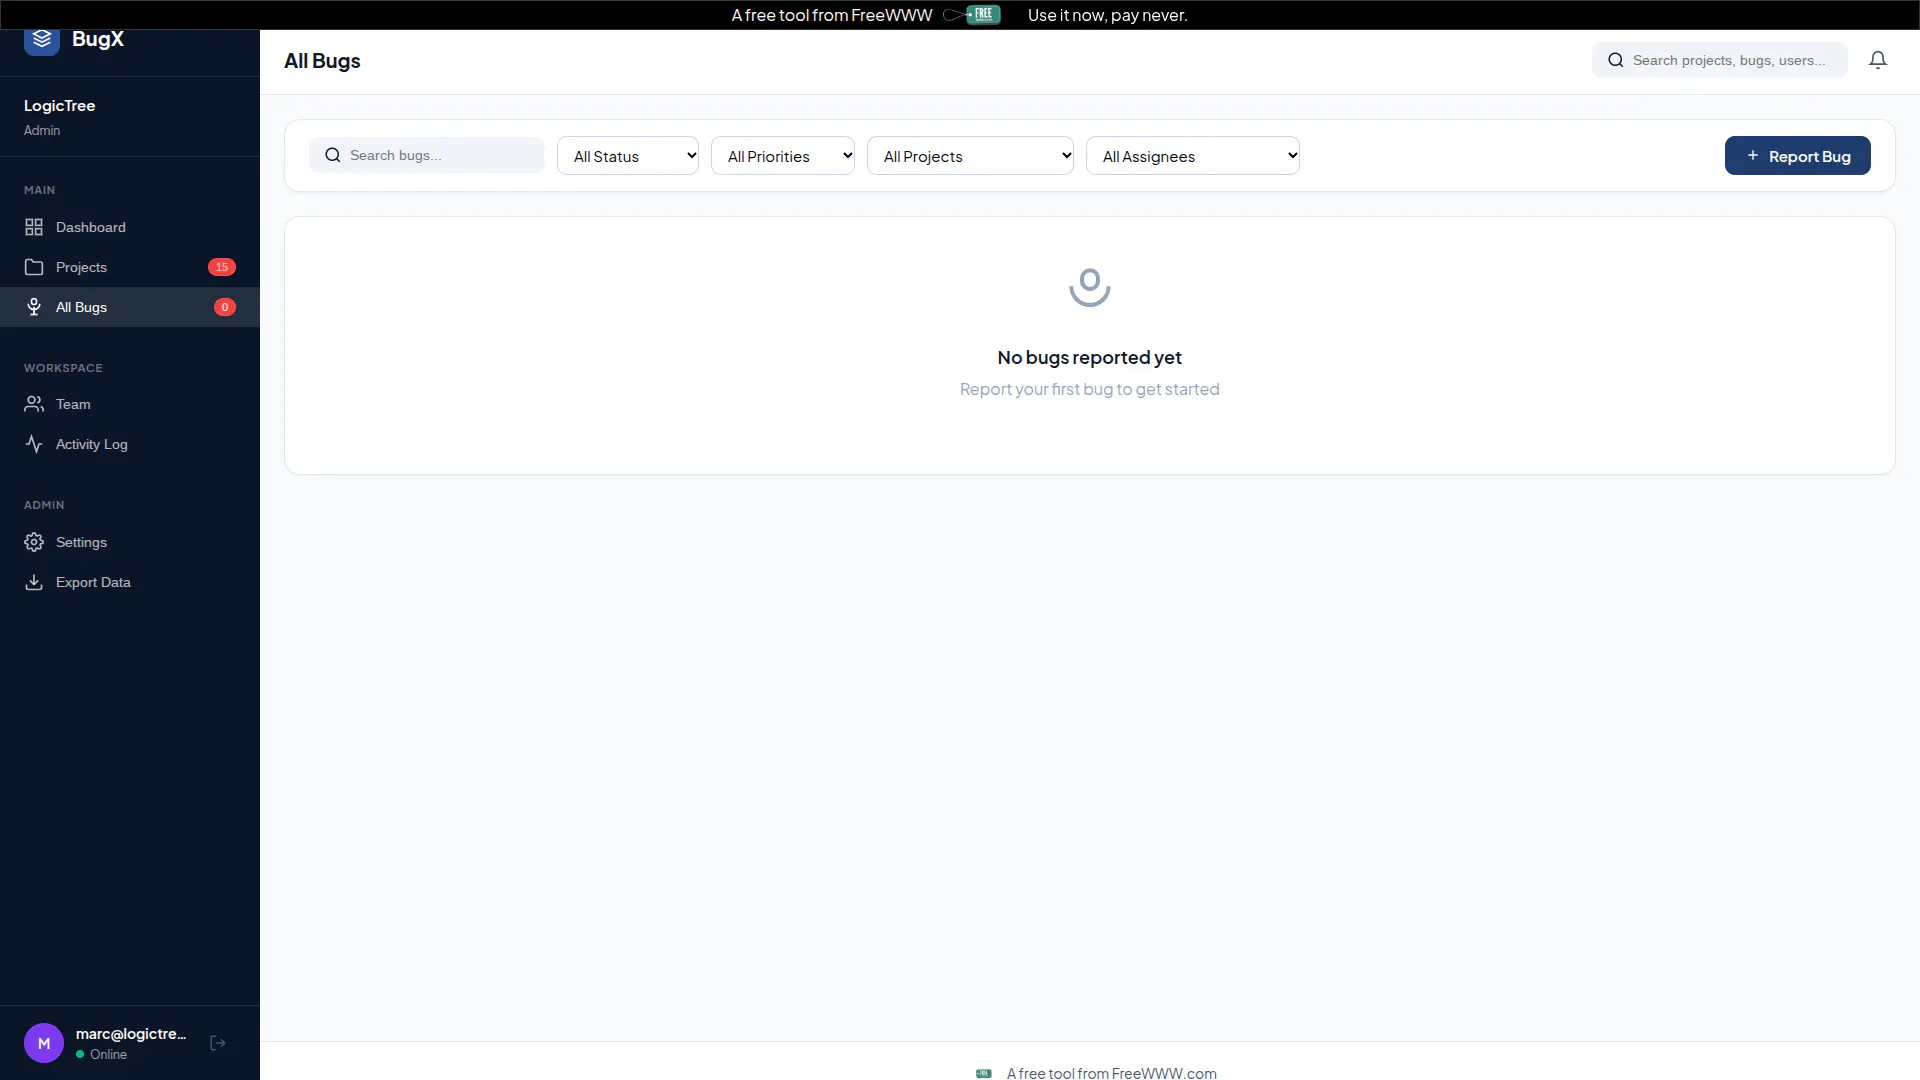Click top banner text A free tool from FreeWWW

[831, 15]
